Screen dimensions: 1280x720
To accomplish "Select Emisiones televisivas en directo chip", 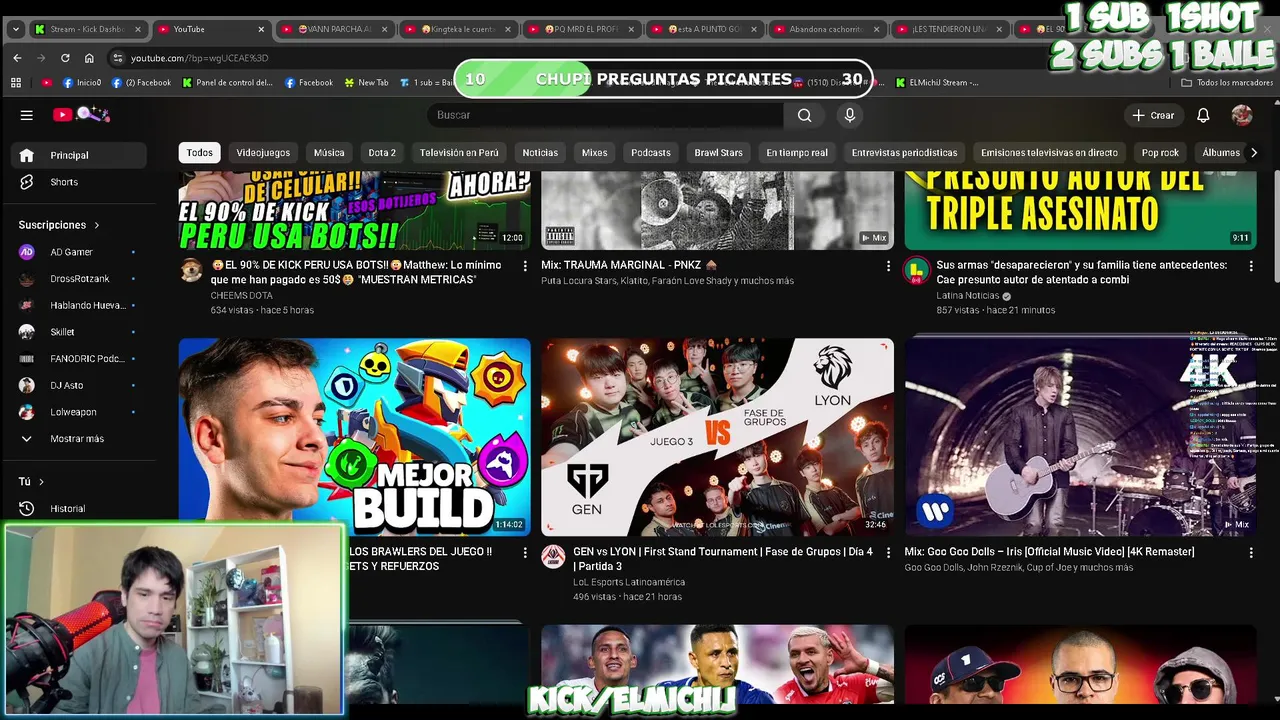I will [1049, 153].
